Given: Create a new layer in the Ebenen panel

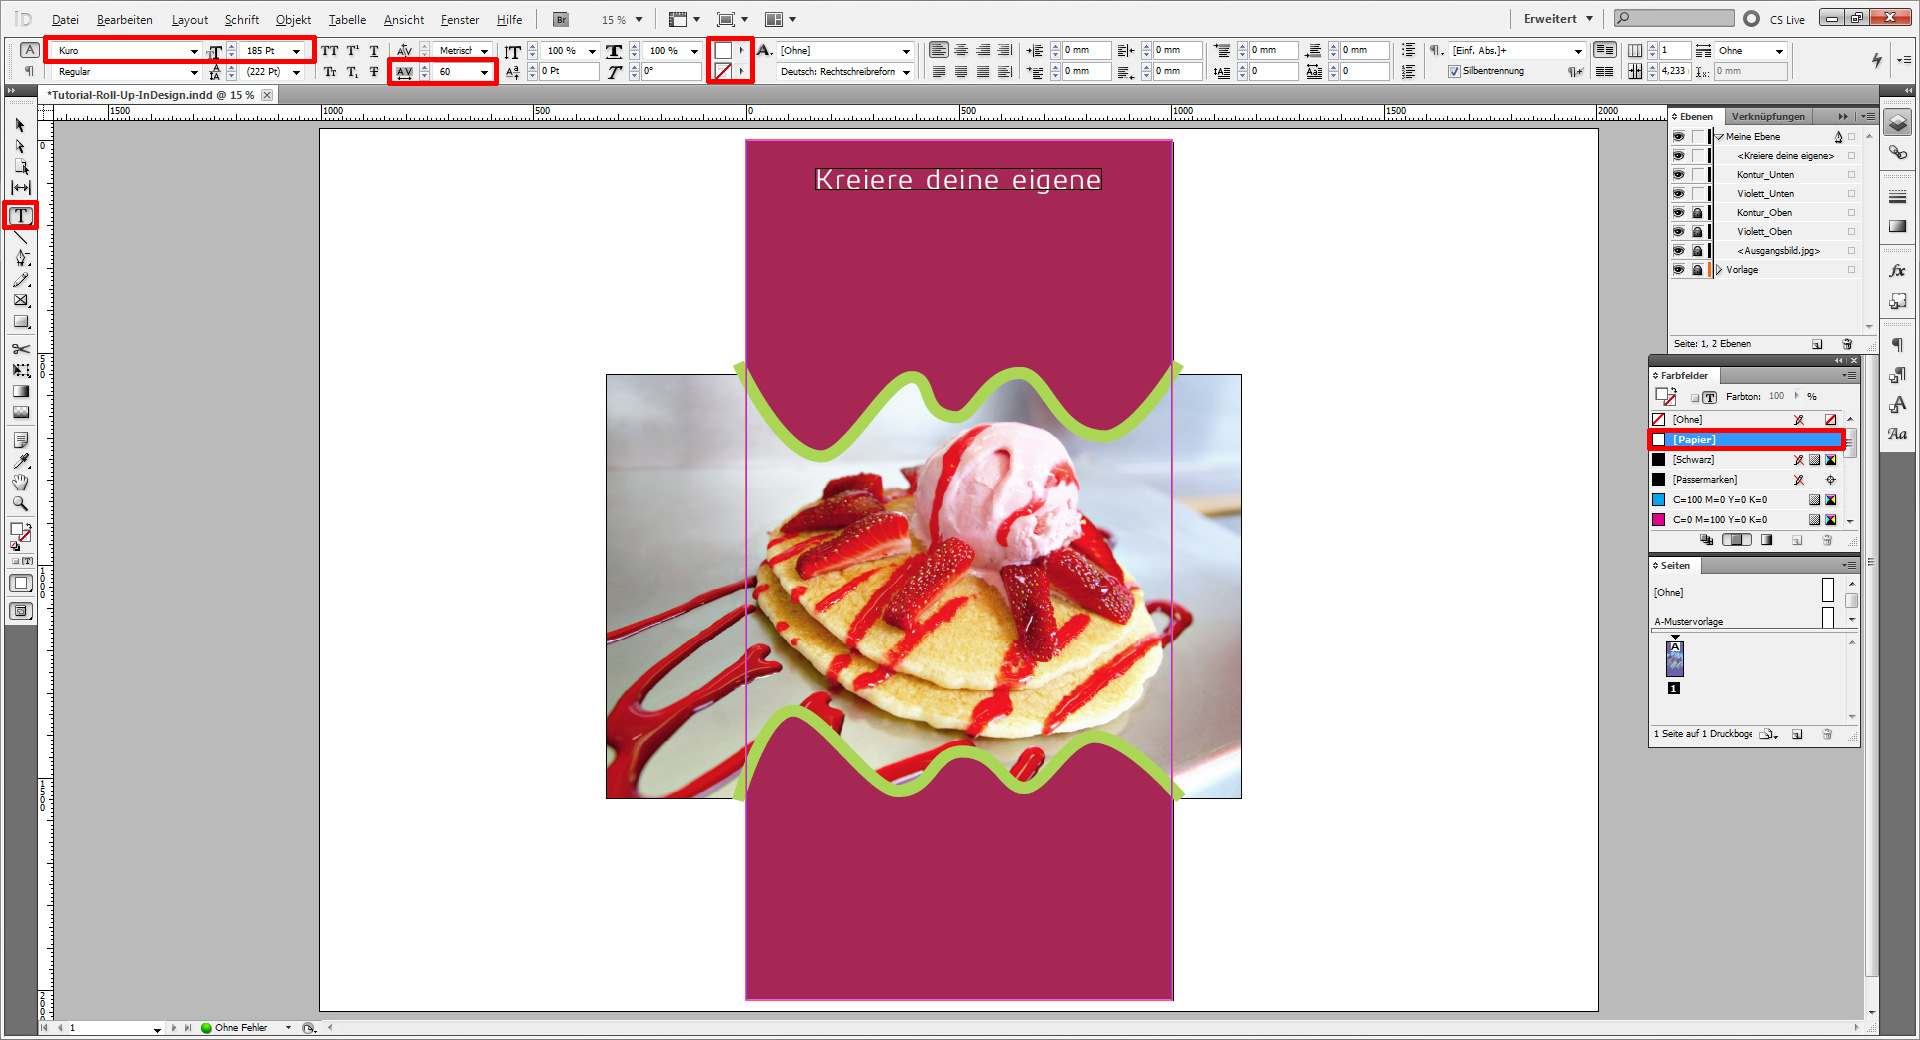Looking at the screenshot, I should tap(1816, 344).
